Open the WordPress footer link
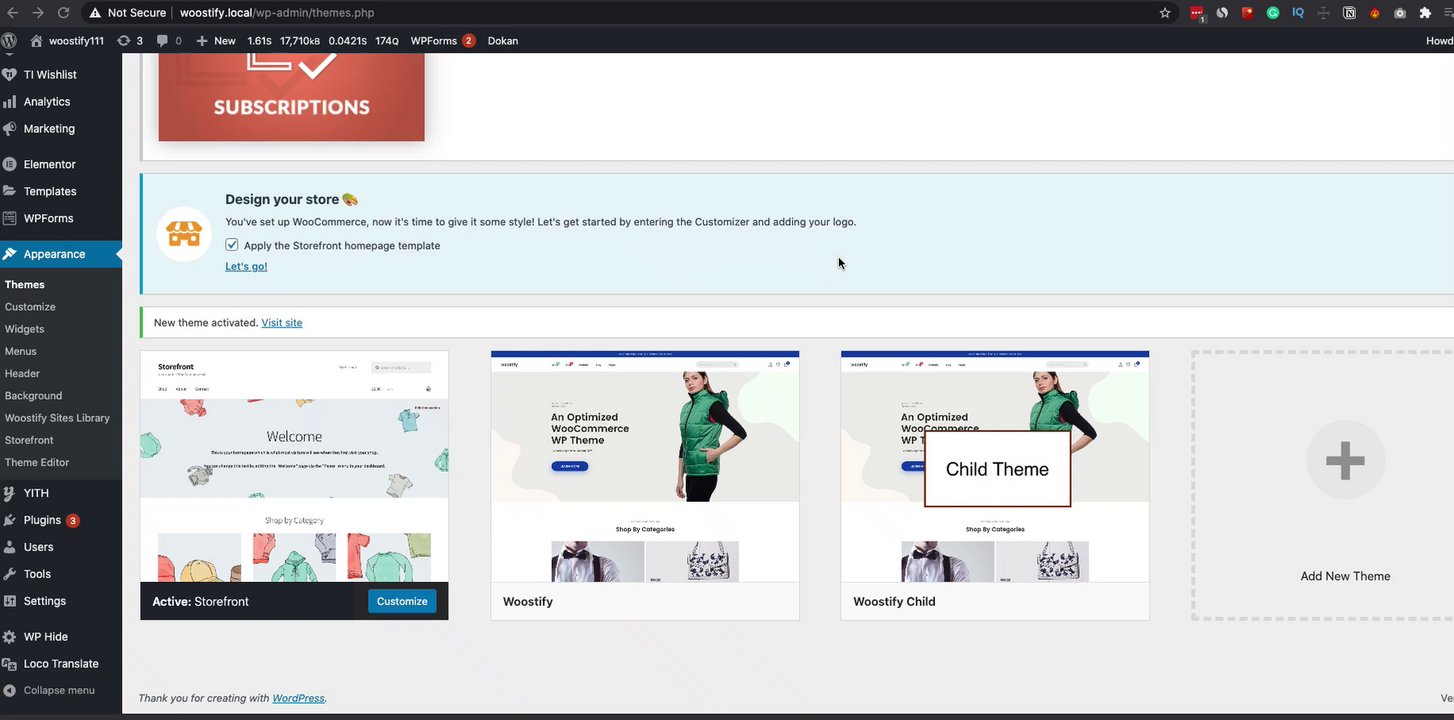Image resolution: width=1454 pixels, height=720 pixels. 298,698
